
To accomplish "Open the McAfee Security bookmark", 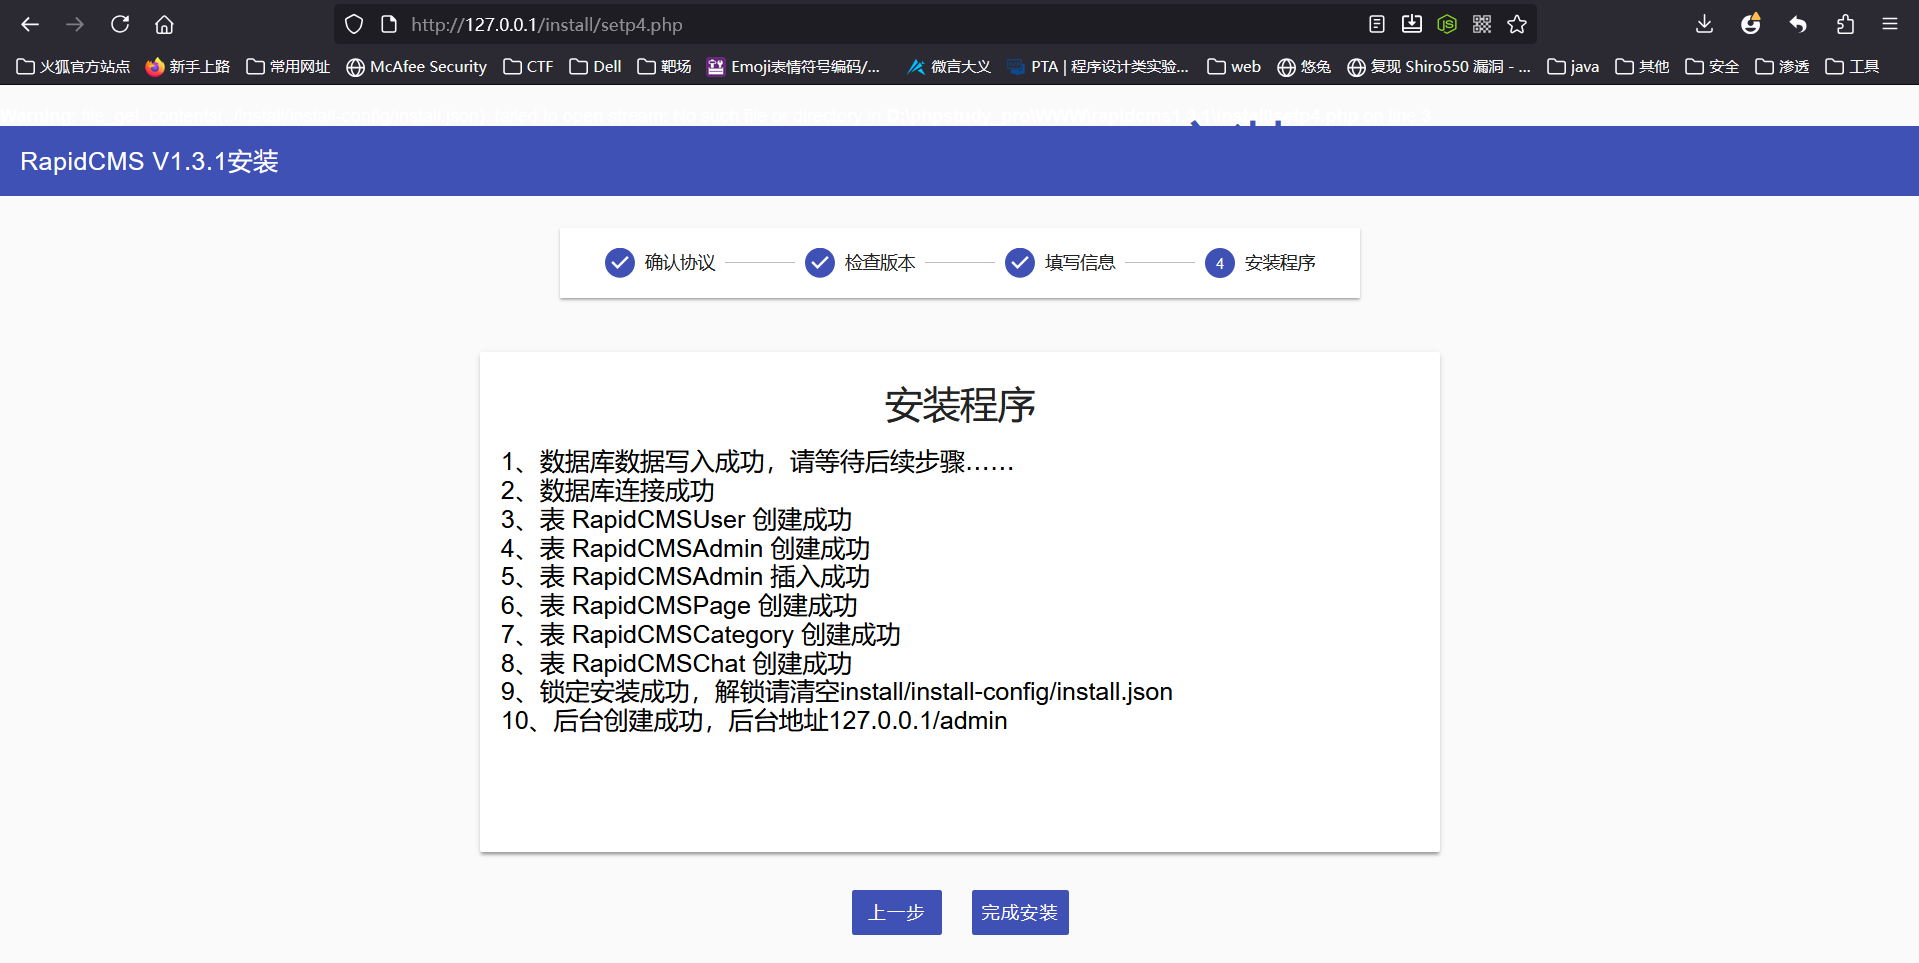I will [416, 67].
